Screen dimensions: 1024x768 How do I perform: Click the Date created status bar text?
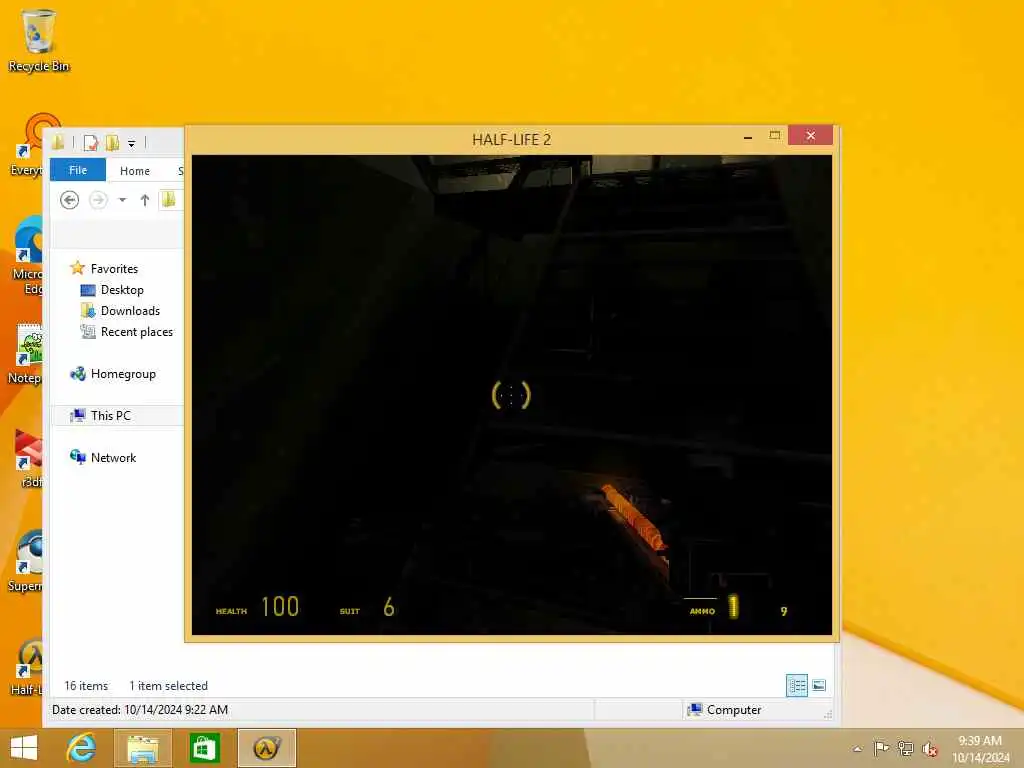click(x=140, y=710)
